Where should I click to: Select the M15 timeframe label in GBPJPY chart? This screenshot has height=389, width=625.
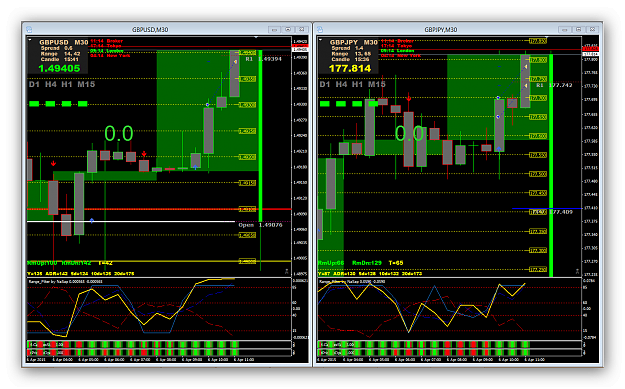pyautogui.click(x=377, y=84)
